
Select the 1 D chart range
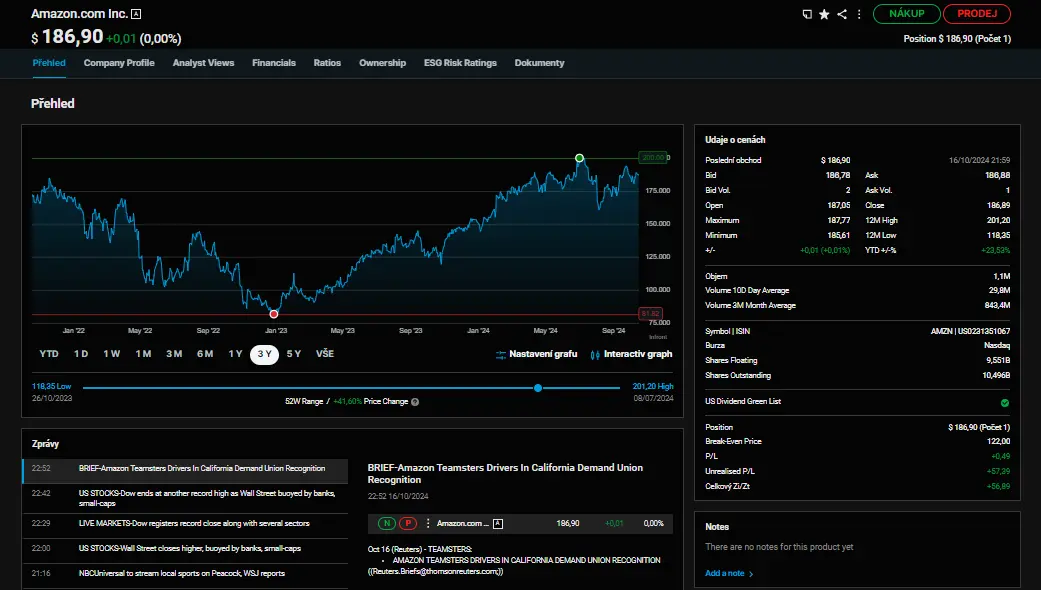pyautogui.click(x=81, y=354)
